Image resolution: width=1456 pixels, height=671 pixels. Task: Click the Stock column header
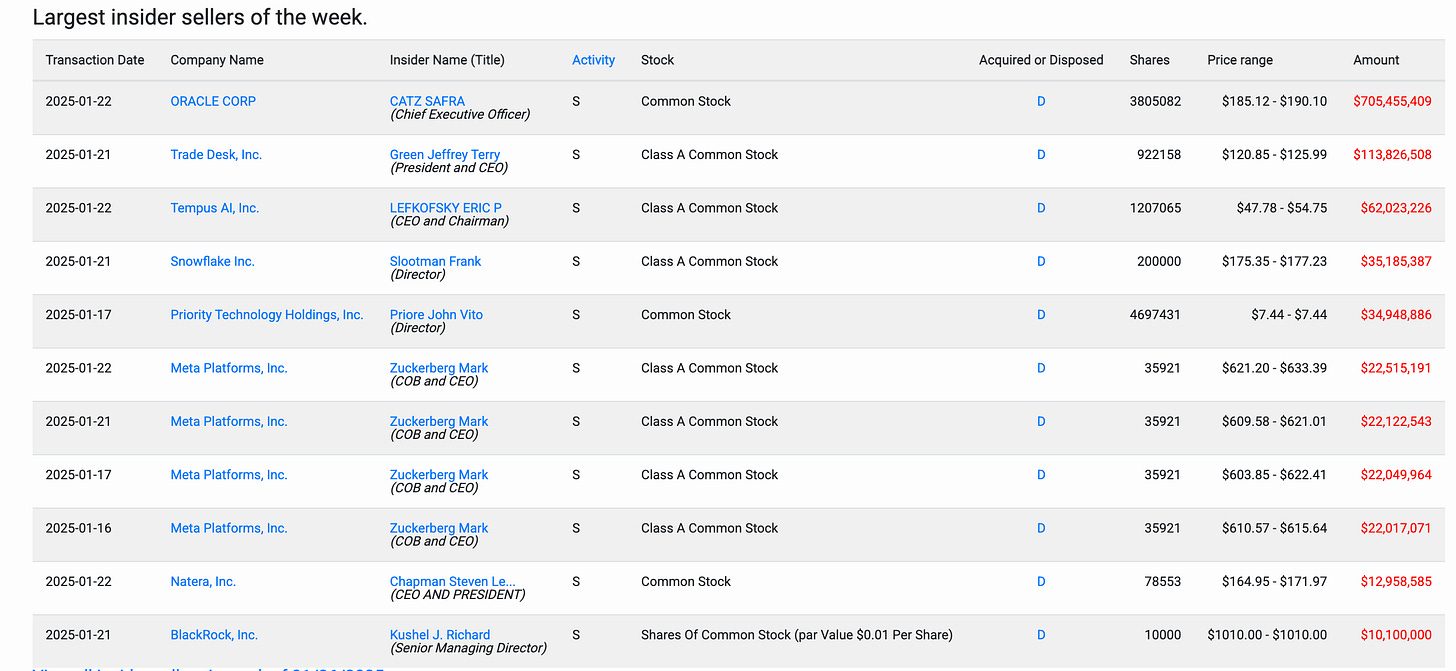point(657,60)
